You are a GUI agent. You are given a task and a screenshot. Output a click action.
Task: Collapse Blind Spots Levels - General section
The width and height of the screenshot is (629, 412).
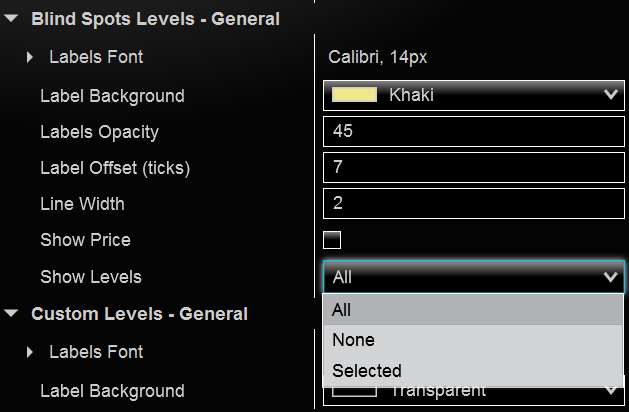11,19
